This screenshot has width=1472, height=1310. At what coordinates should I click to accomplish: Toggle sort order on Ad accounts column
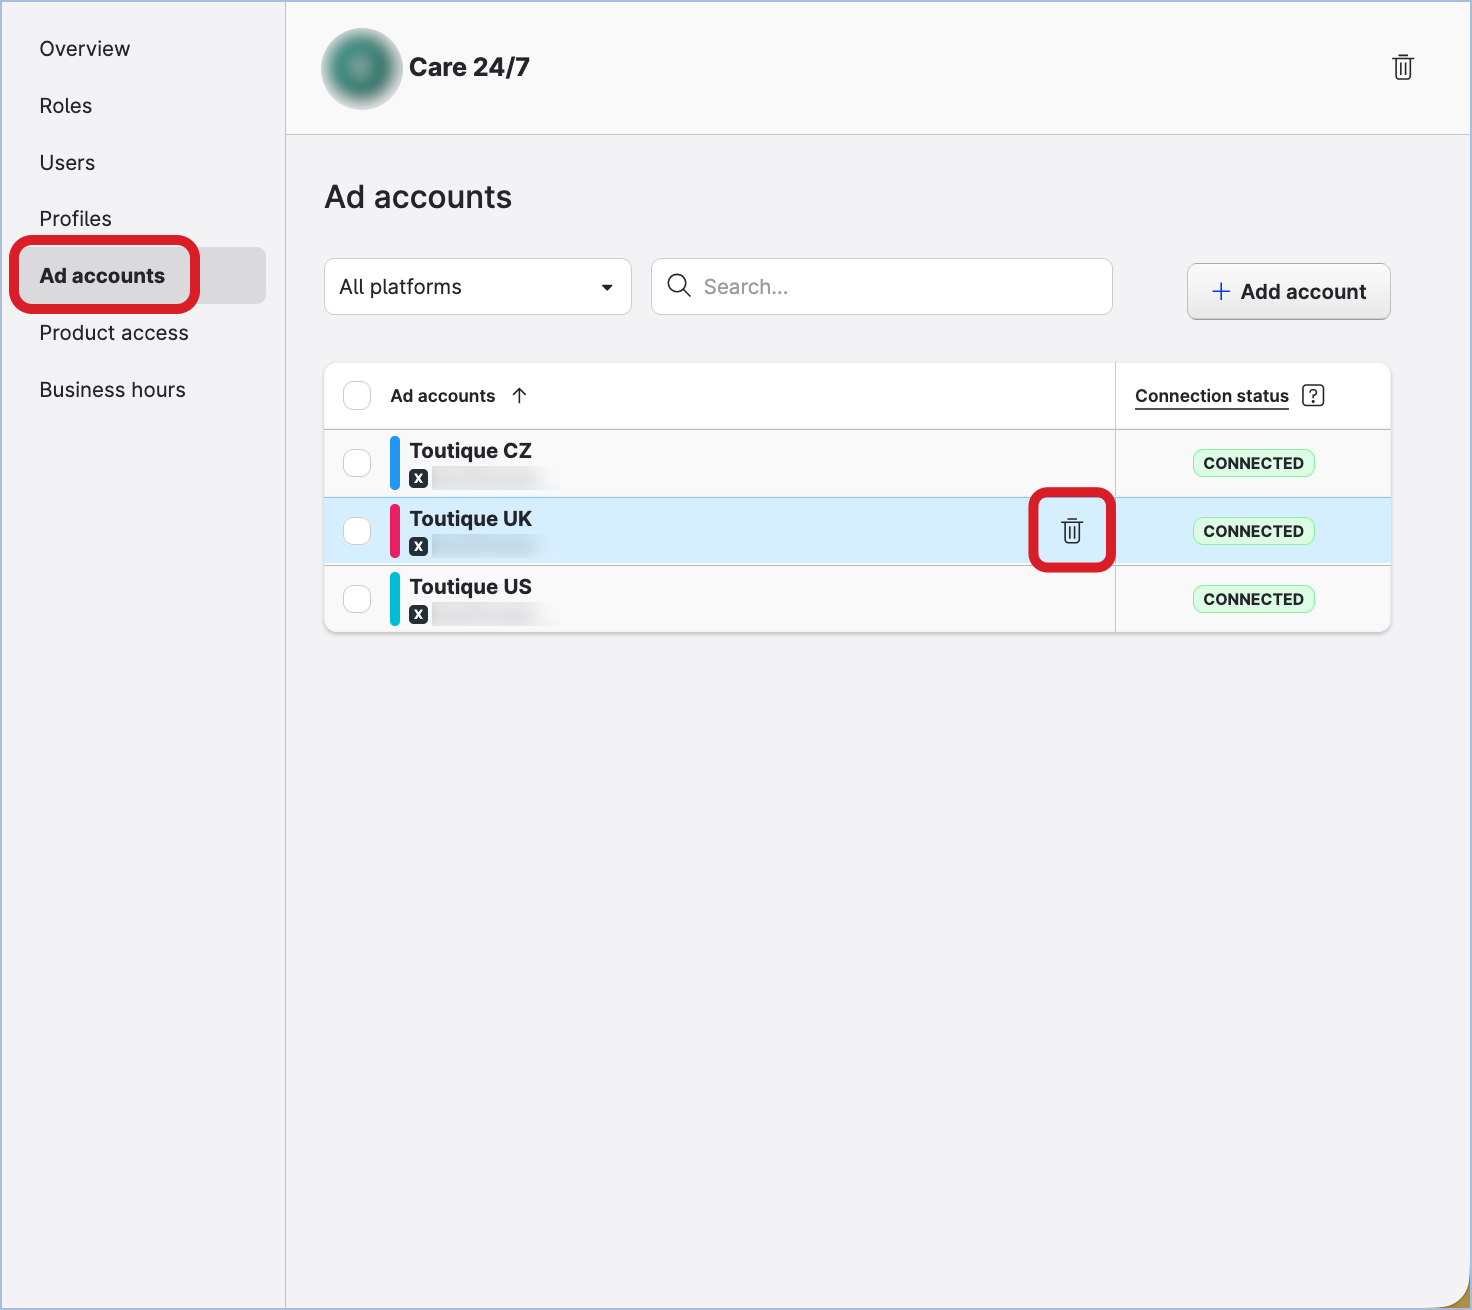click(521, 395)
